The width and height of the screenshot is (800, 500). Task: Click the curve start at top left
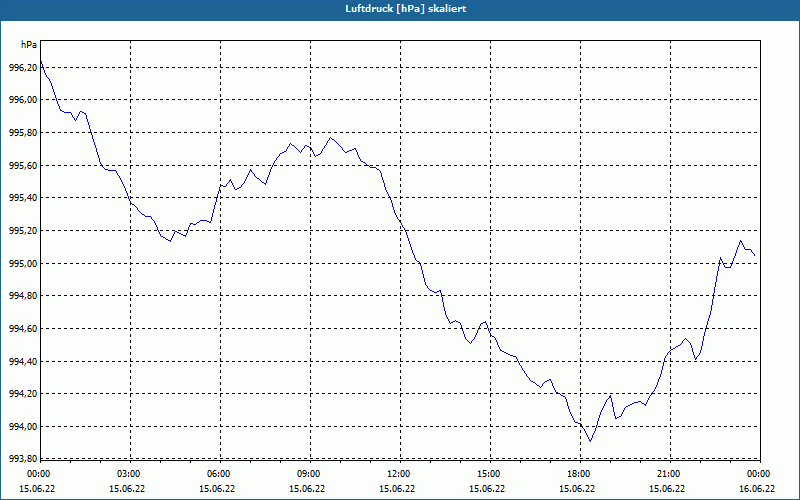[41, 61]
